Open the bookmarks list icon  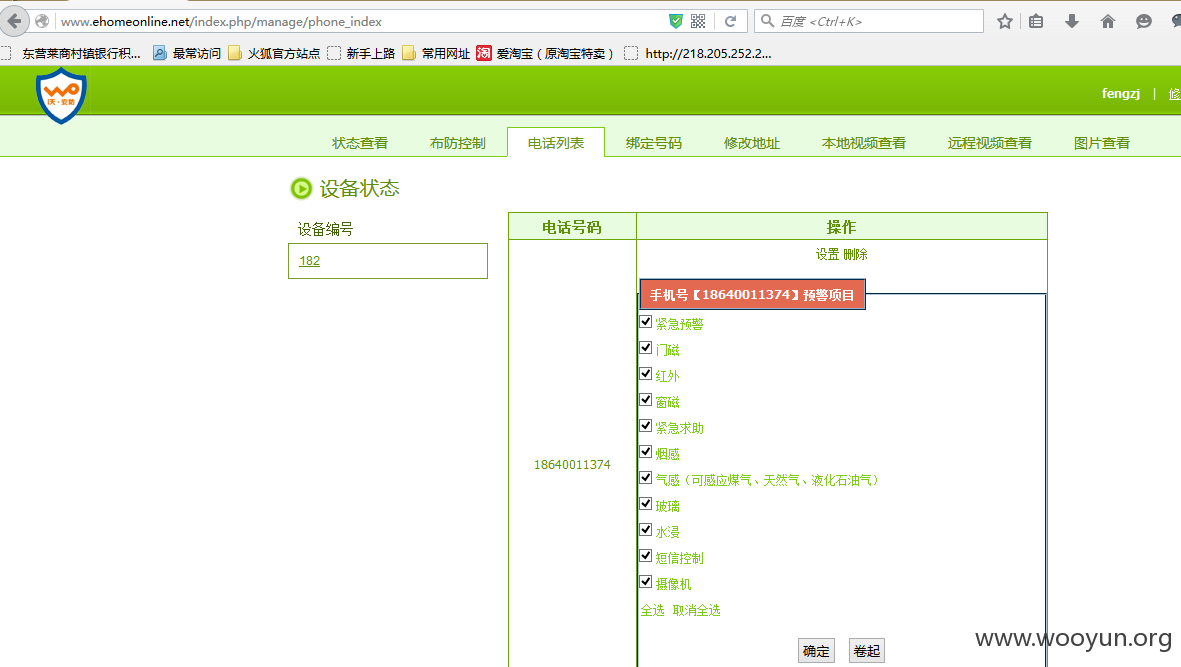(1036, 21)
